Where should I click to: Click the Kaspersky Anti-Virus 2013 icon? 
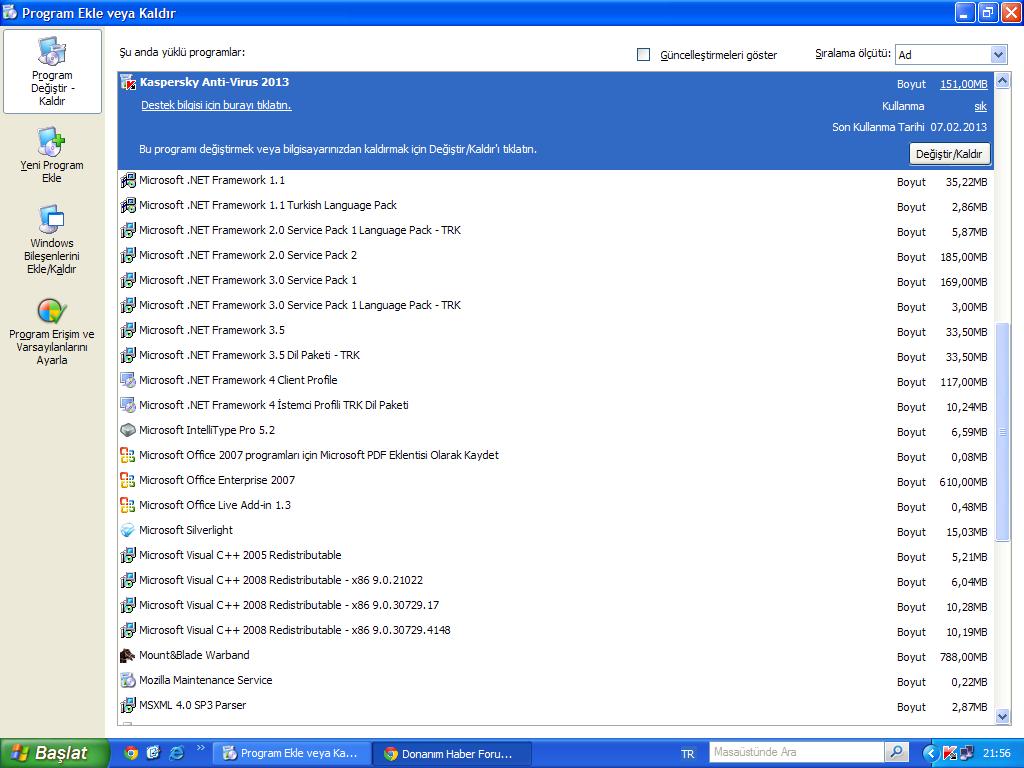(128, 82)
